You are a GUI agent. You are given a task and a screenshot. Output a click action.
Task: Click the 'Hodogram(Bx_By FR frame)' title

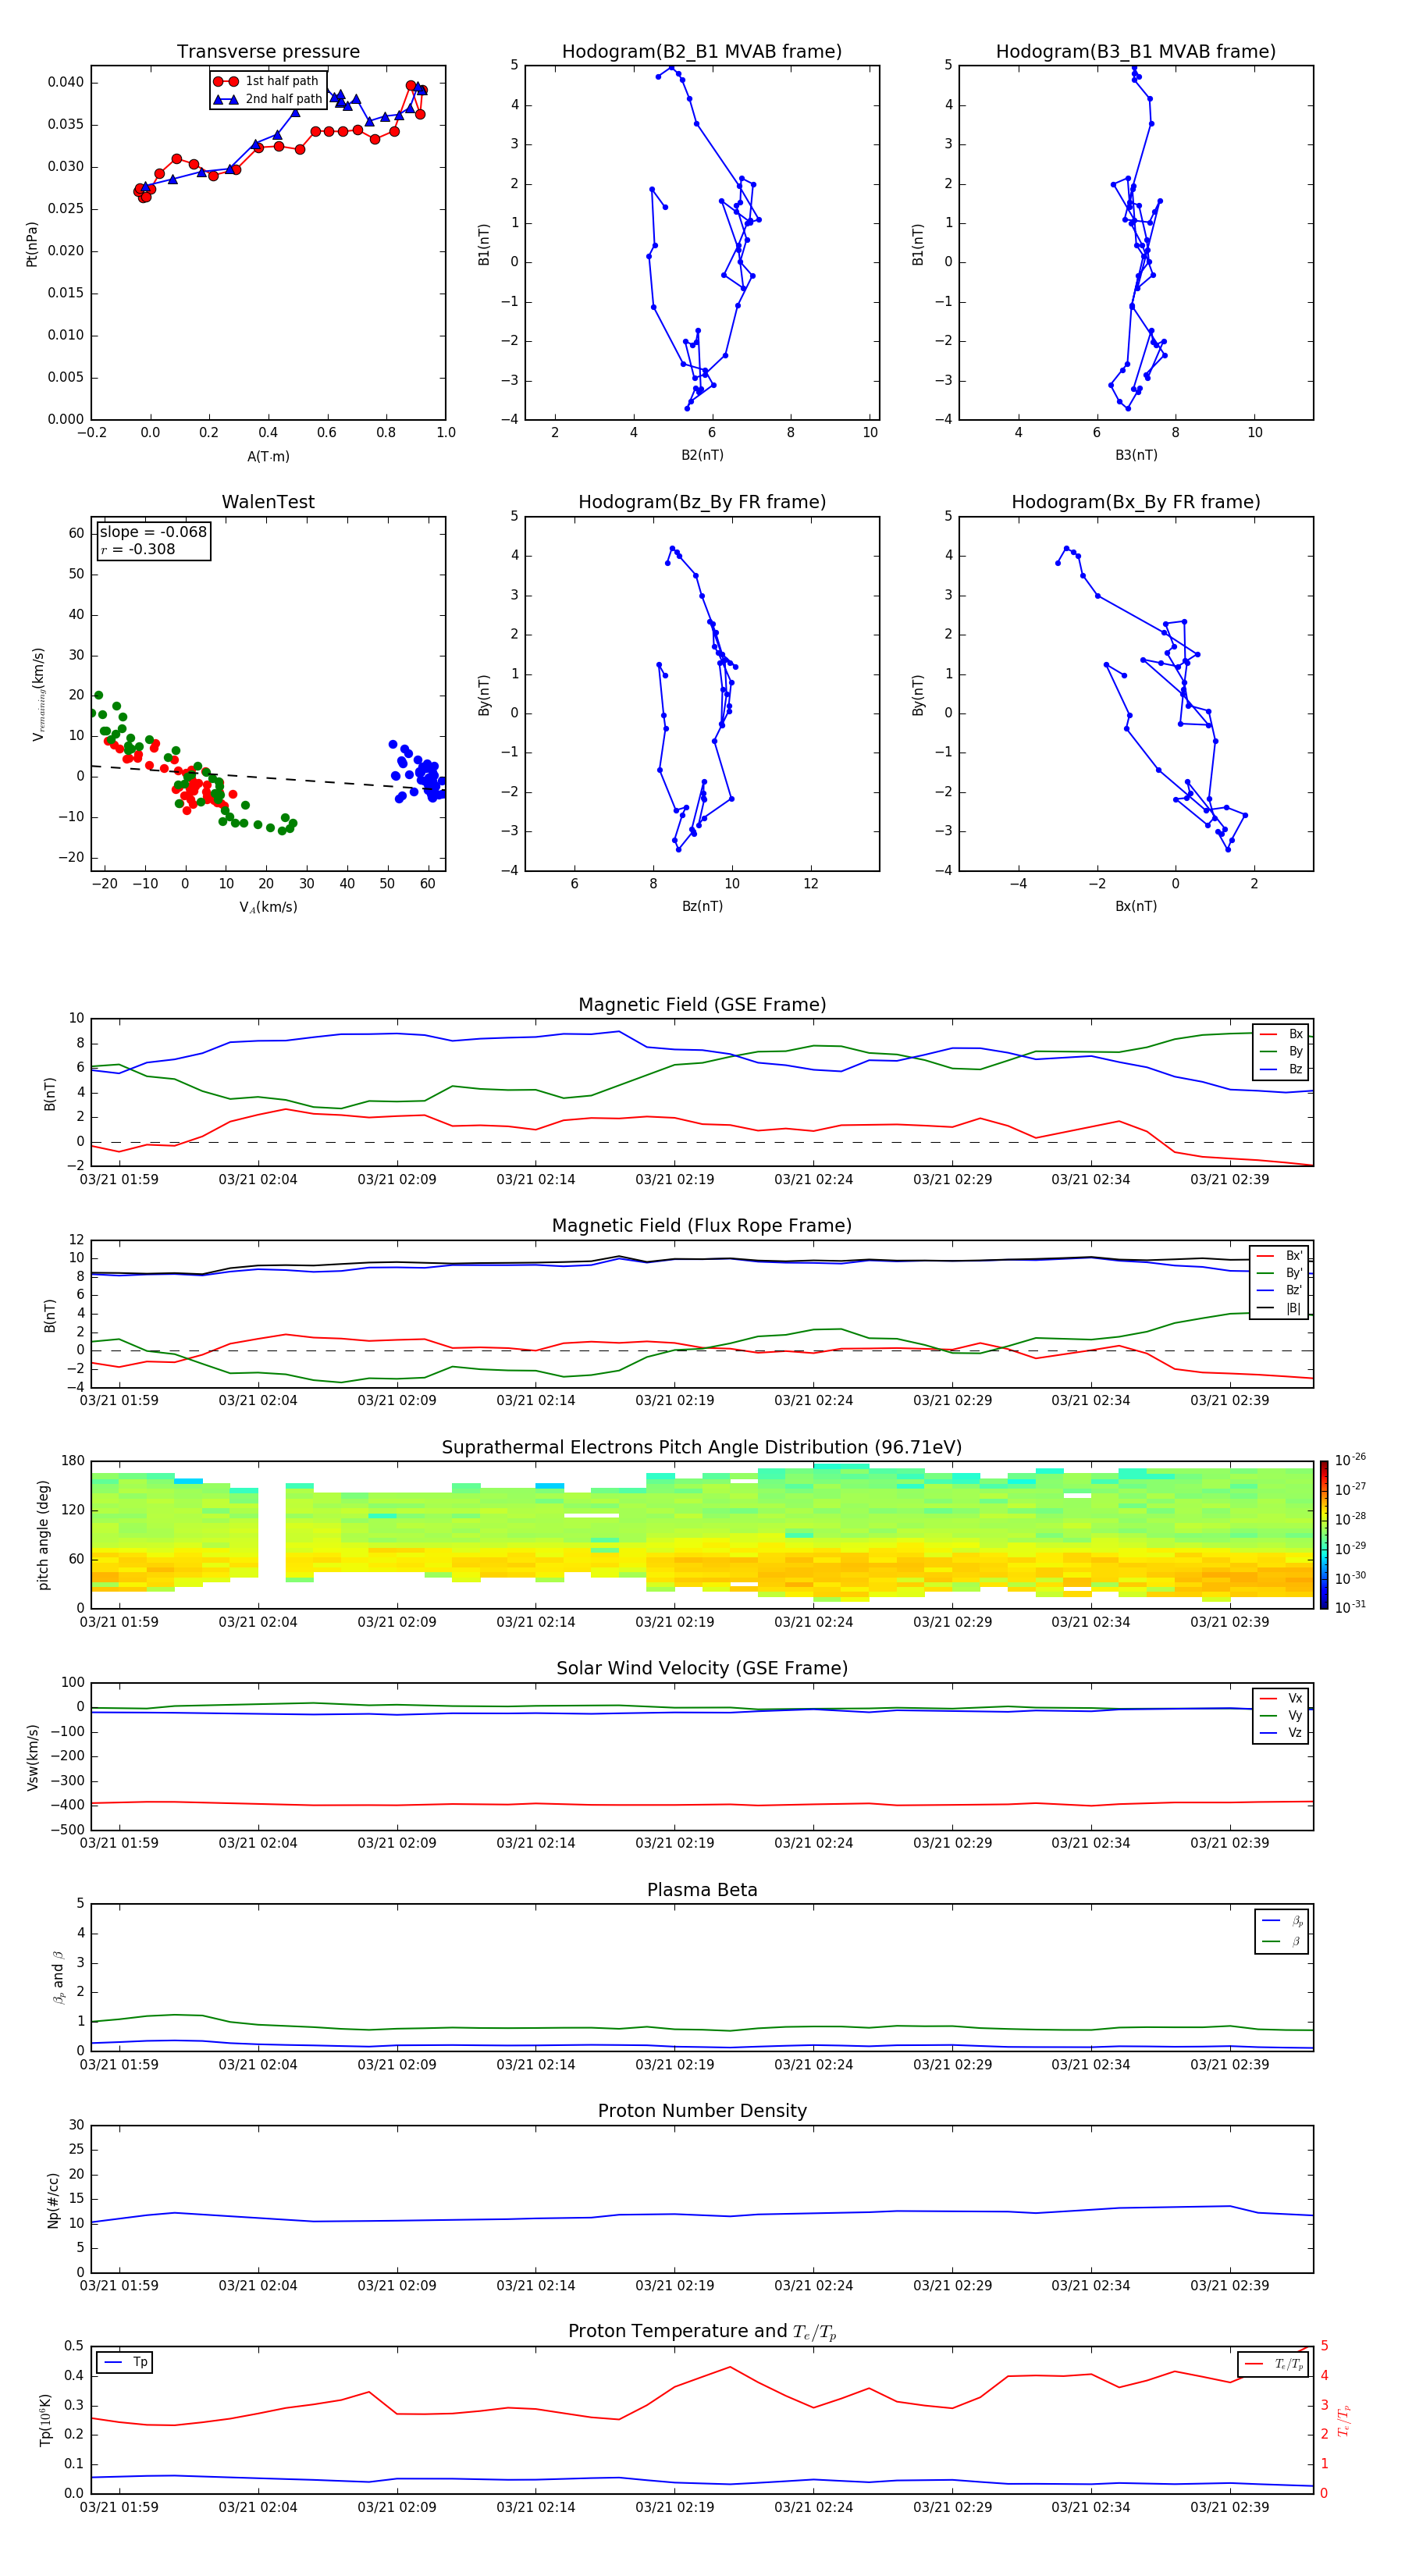(1136, 502)
